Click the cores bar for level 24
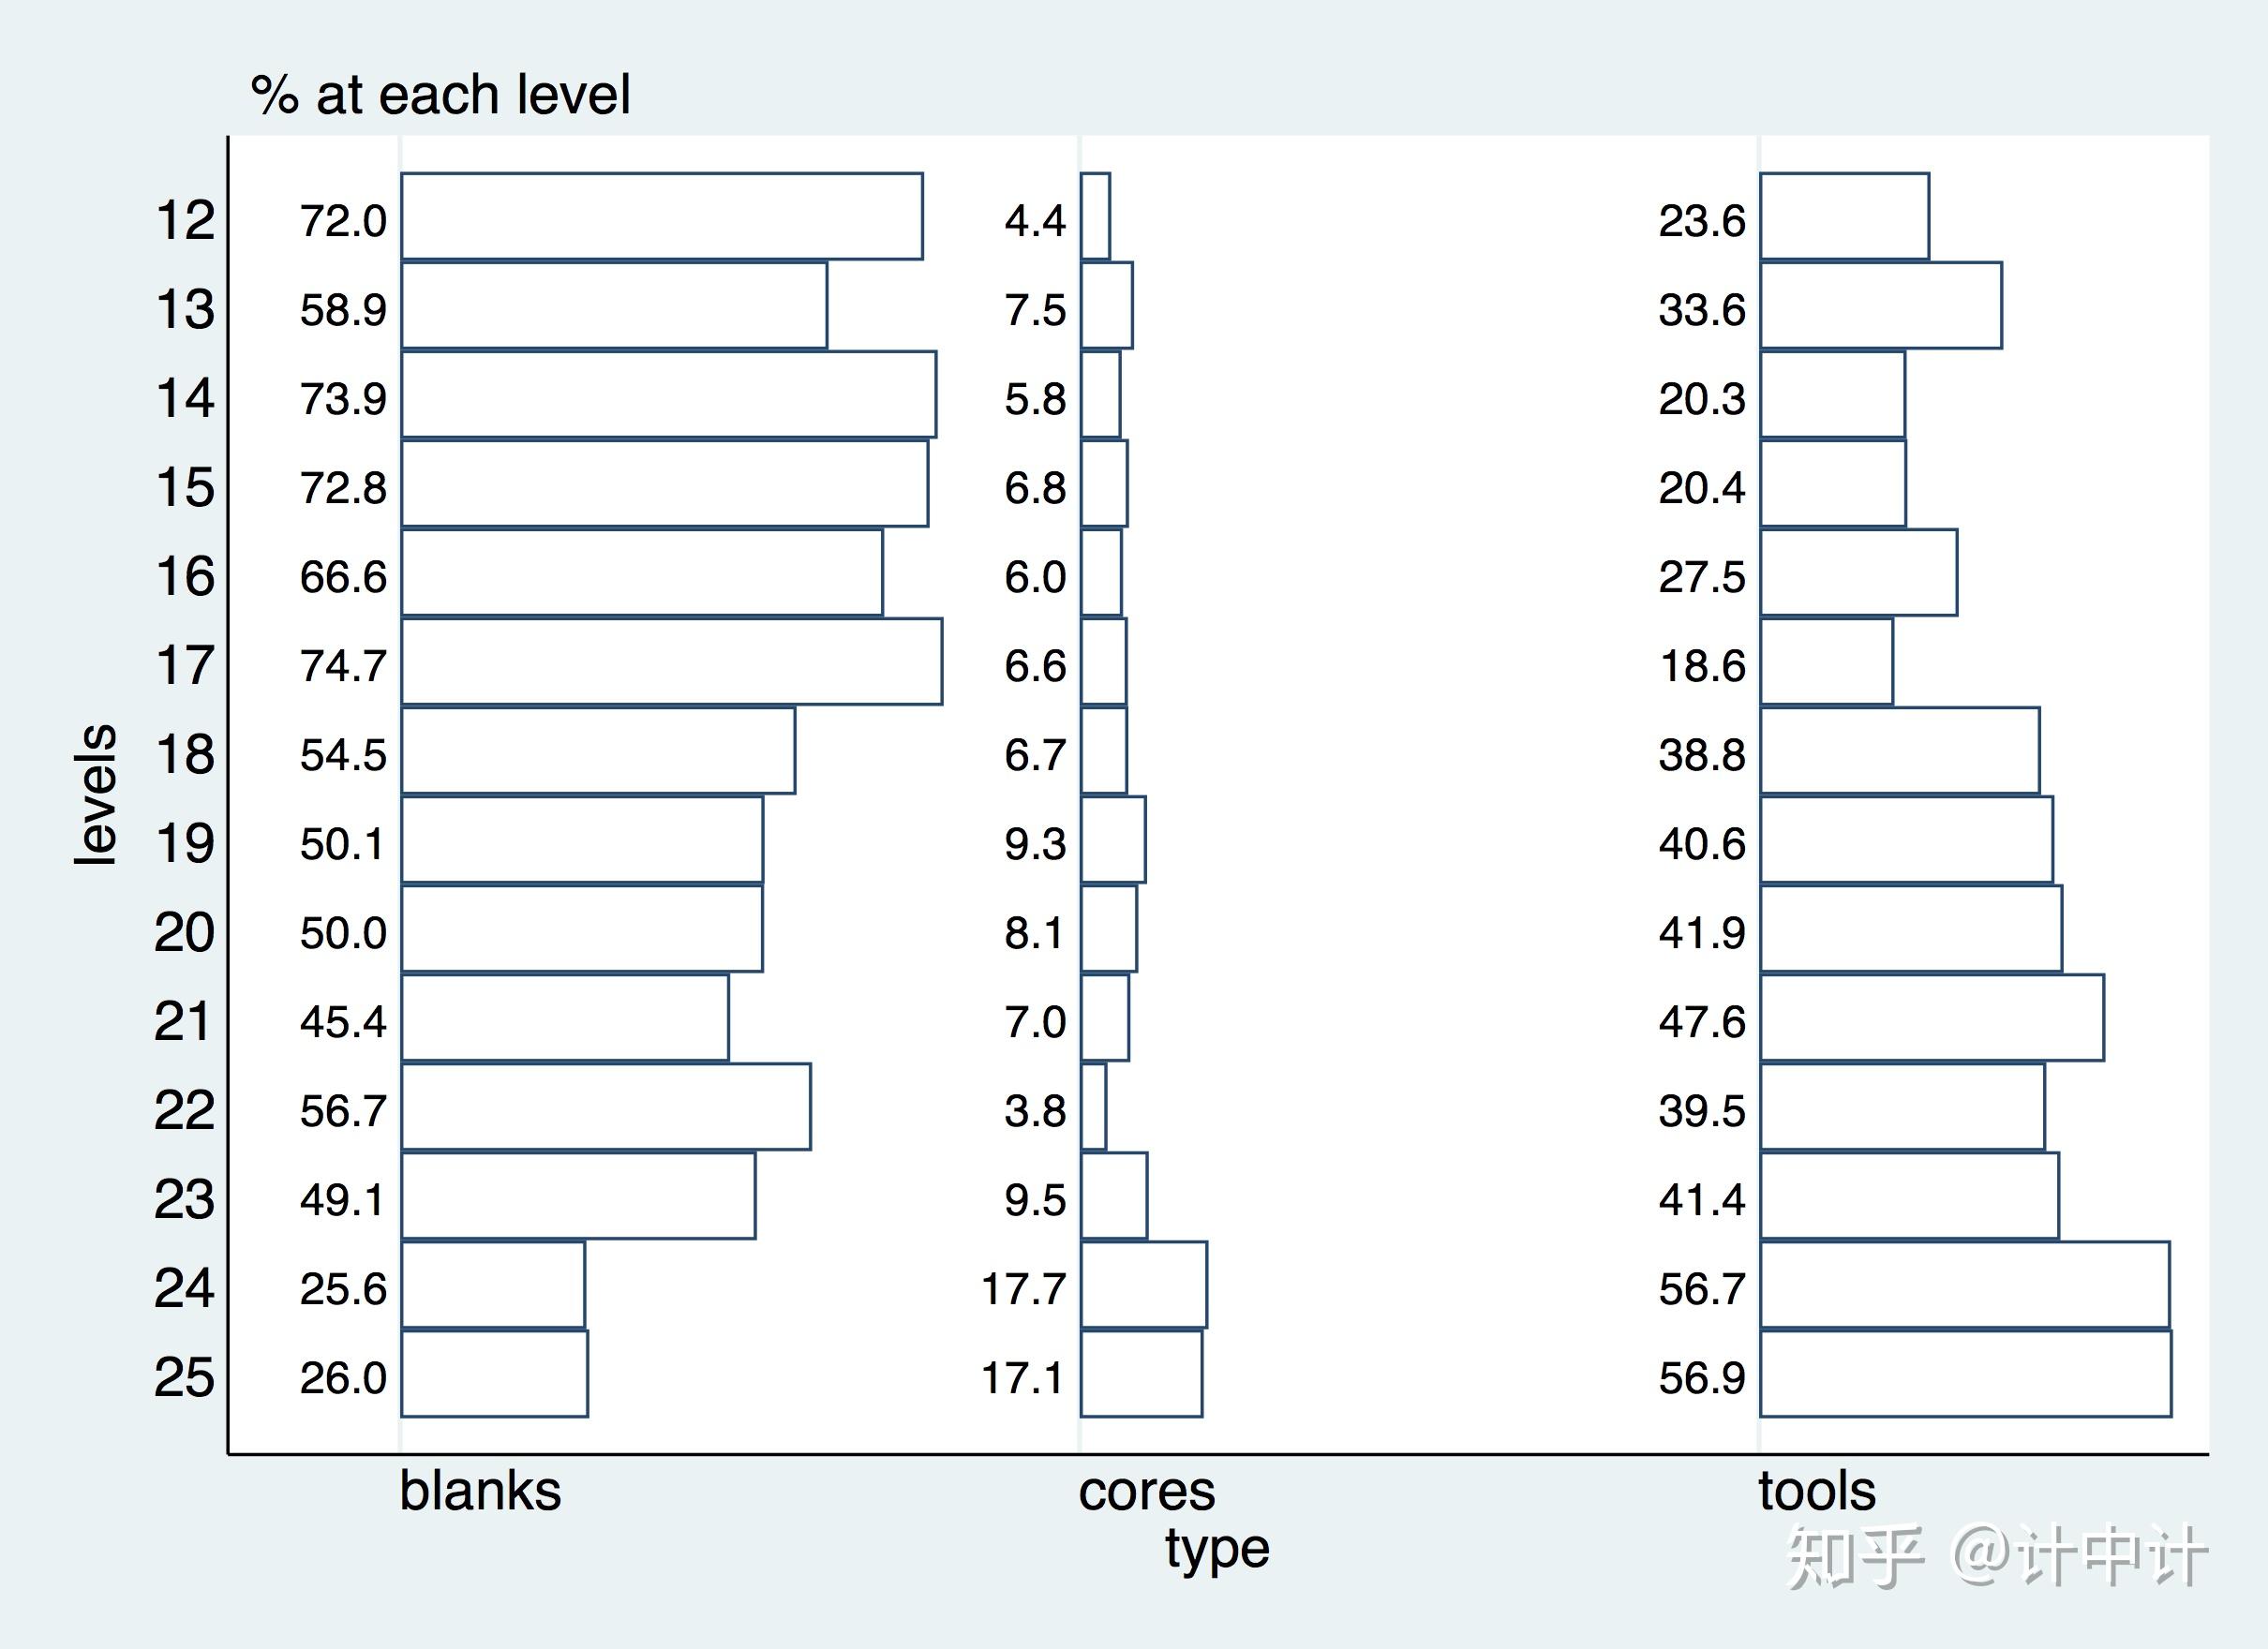The height and width of the screenshot is (1649, 2268). (x=1143, y=1285)
